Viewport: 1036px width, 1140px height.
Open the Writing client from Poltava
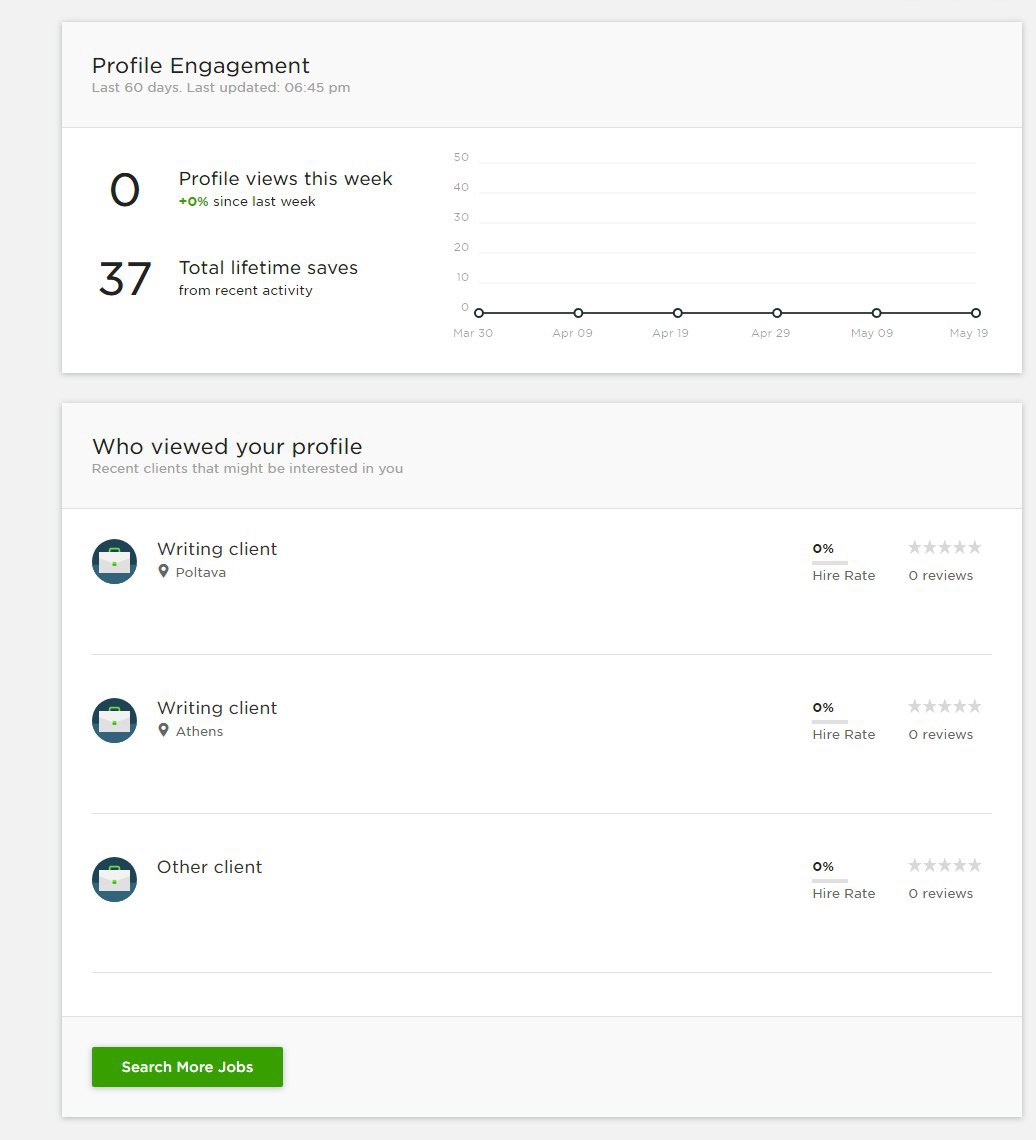[x=217, y=549]
